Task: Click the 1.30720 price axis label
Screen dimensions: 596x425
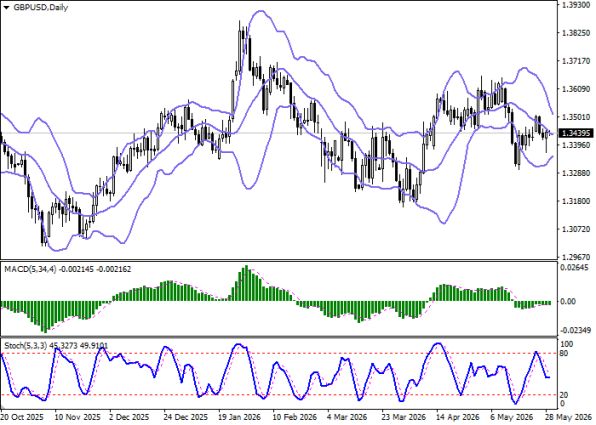Action: (575, 229)
